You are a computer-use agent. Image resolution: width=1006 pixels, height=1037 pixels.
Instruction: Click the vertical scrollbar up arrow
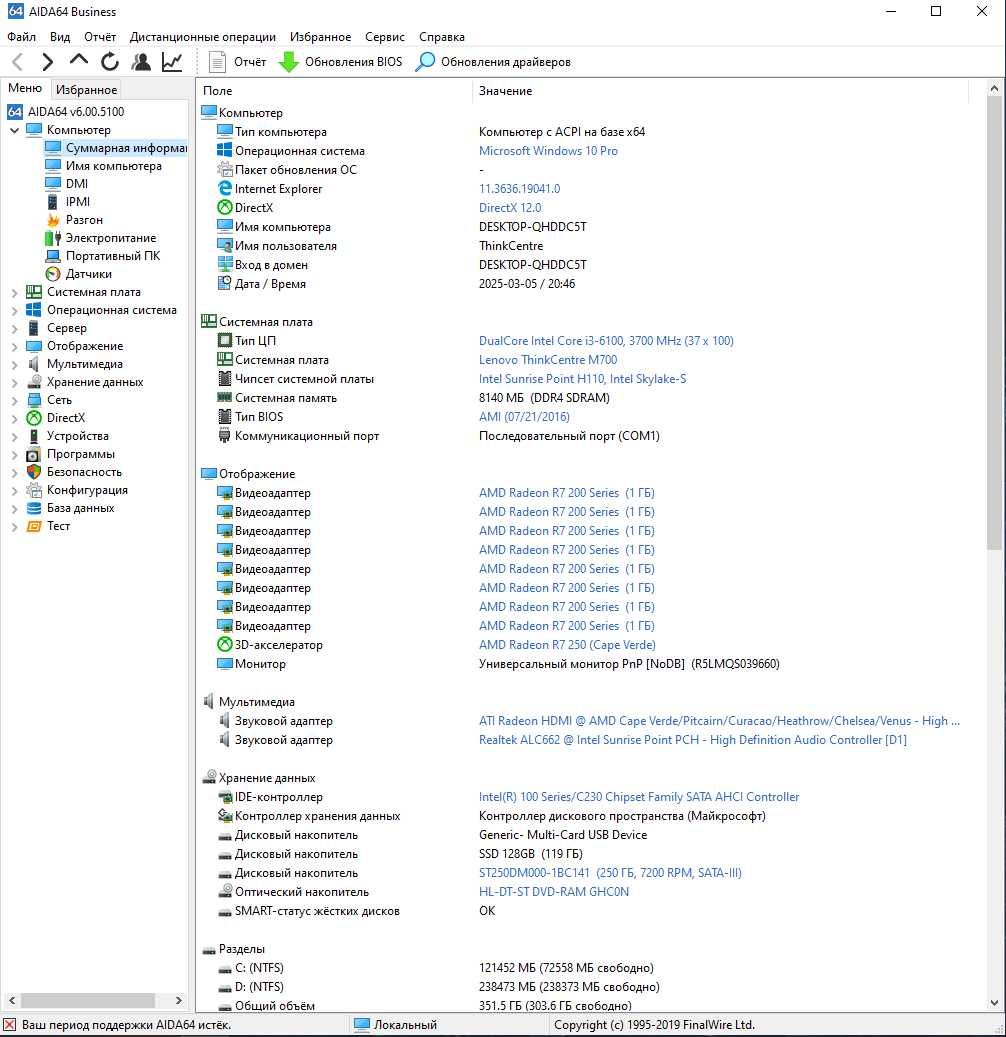point(994,88)
